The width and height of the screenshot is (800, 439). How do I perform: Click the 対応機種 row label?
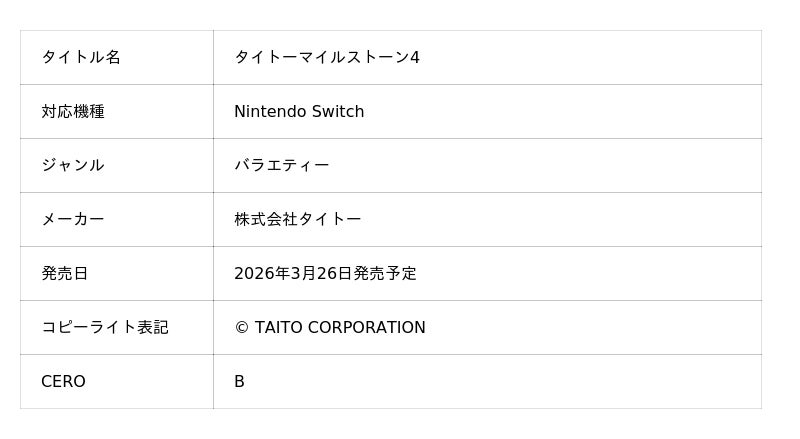(73, 112)
